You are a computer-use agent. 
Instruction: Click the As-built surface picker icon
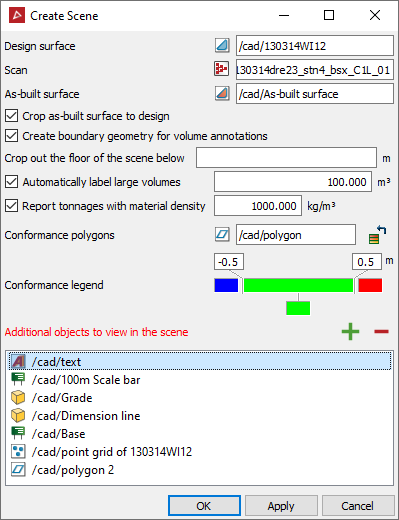click(x=222, y=93)
